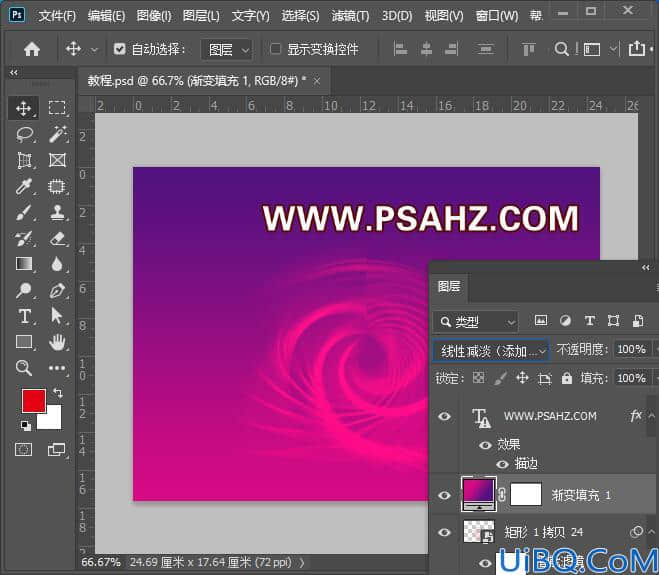659x575 pixels.
Task: Select the Healing Brush patch tool
Action: click(x=57, y=186)
